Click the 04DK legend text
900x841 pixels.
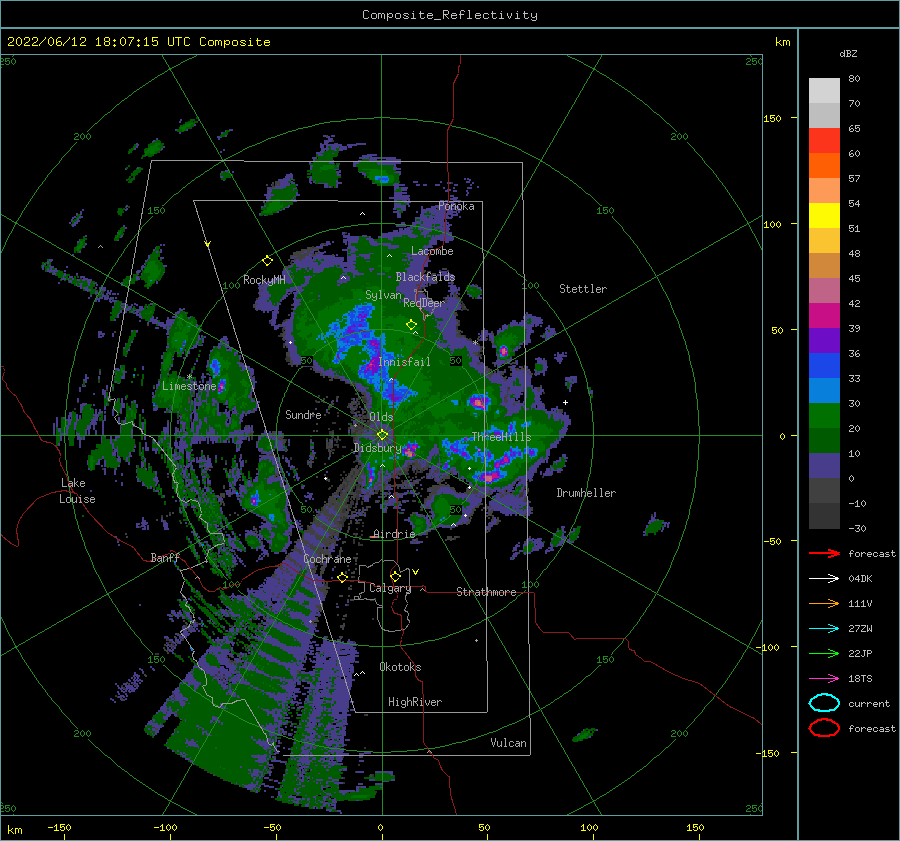point(860,579)
